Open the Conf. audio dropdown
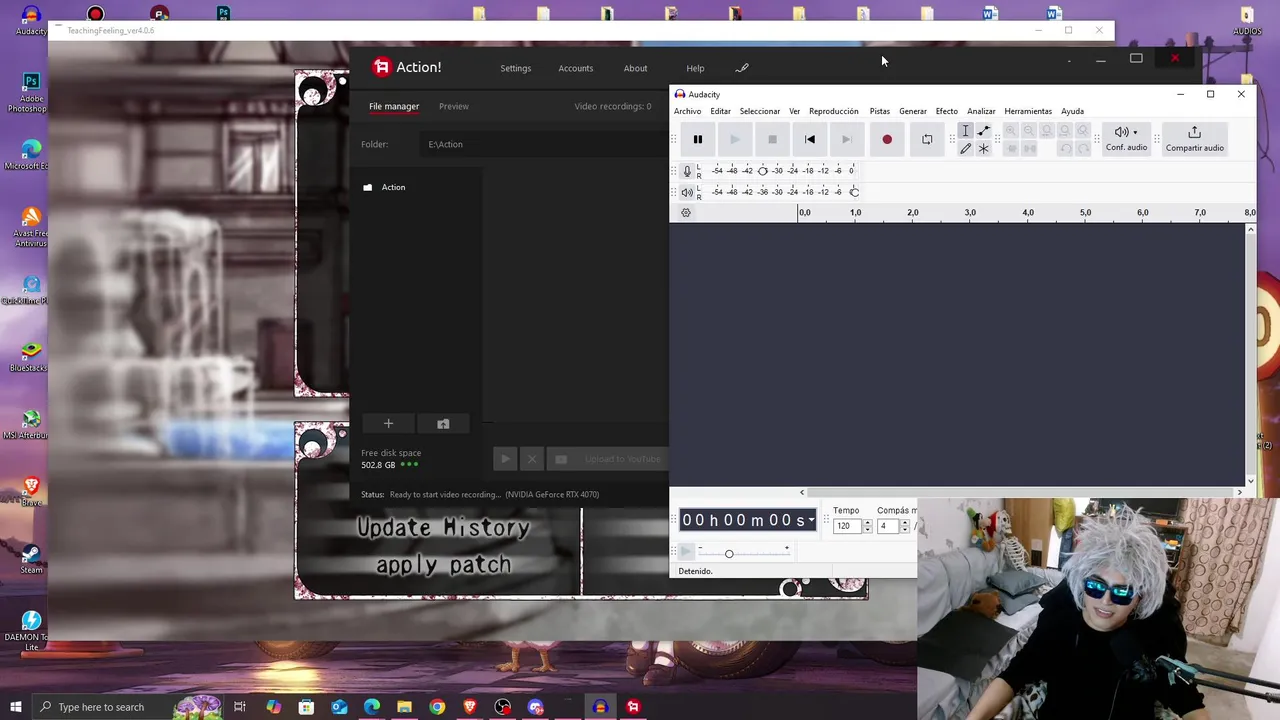Image resolution: width=1280 pixels, height=720 pixels. point(1126,139)
